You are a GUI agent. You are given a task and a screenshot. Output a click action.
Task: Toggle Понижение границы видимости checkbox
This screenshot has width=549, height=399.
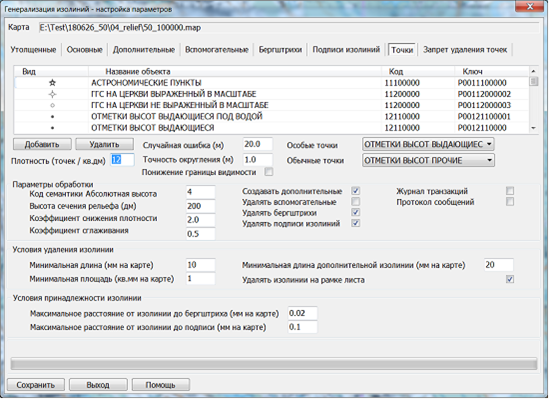tap(269, 172)
